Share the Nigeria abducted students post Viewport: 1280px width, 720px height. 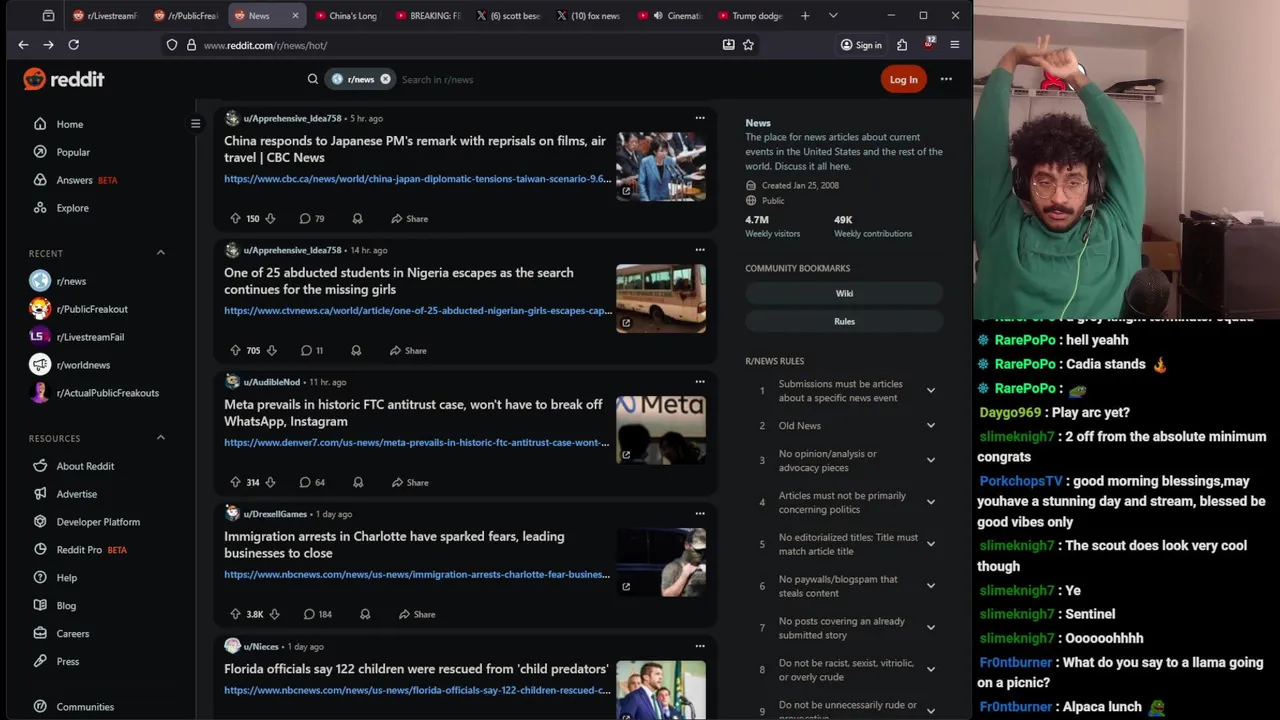tap(409, 350)
